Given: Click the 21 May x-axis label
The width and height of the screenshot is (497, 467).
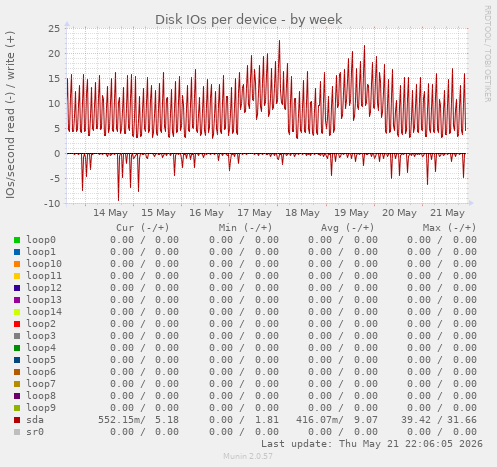Looking at the screenshot, I should click(x=447, y=213).
